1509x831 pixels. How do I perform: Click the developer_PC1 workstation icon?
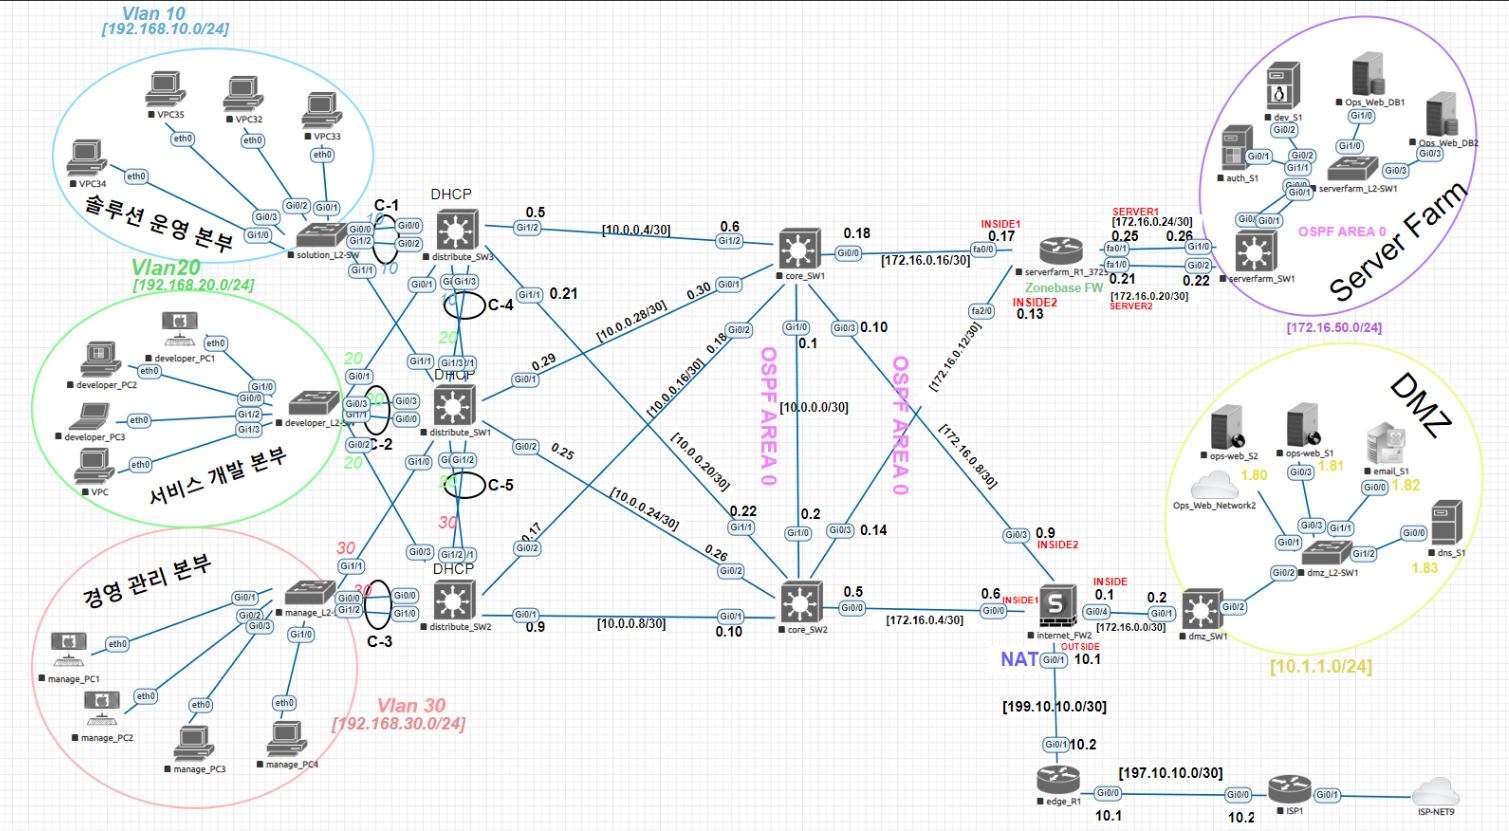180,330
